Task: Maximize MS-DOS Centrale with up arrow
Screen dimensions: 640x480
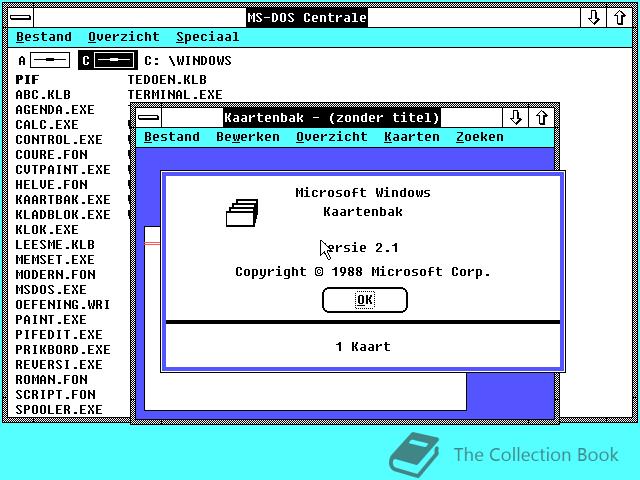Action: click(x=620, y=18)
